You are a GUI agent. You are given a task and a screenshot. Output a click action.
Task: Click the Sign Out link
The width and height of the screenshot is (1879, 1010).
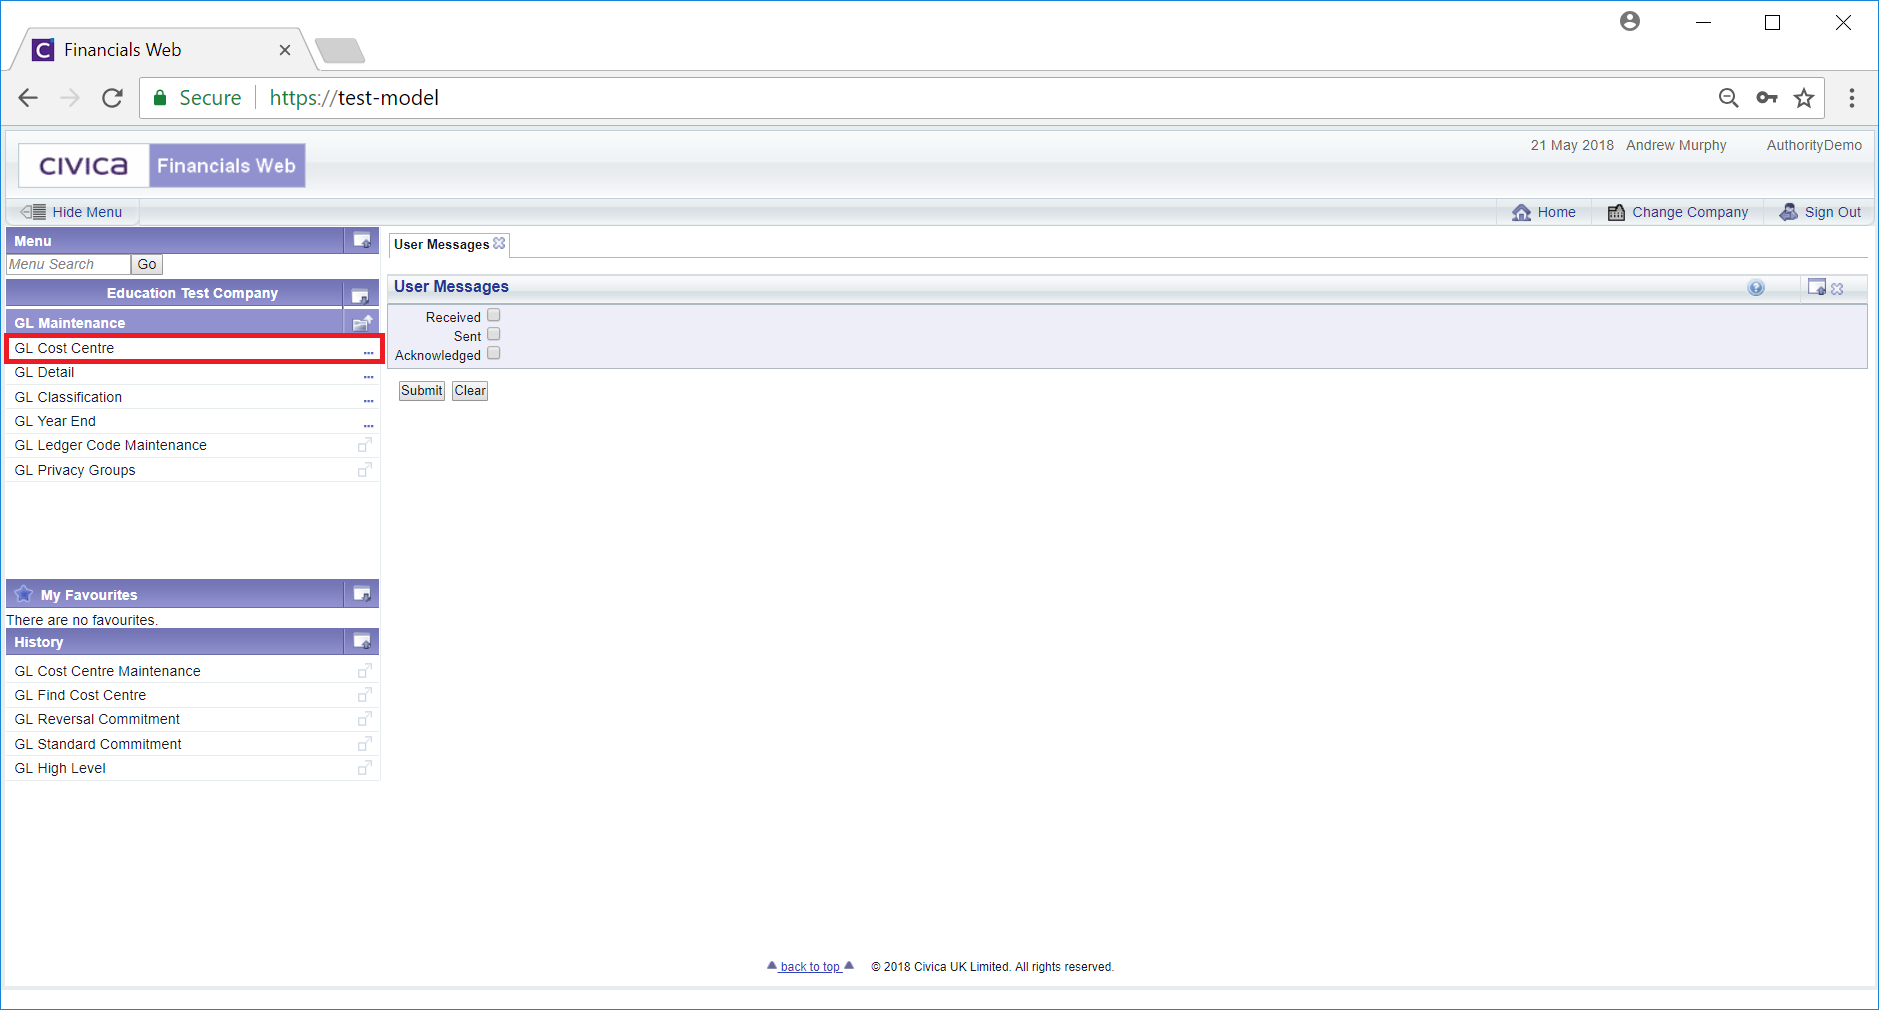(1831, 212)
